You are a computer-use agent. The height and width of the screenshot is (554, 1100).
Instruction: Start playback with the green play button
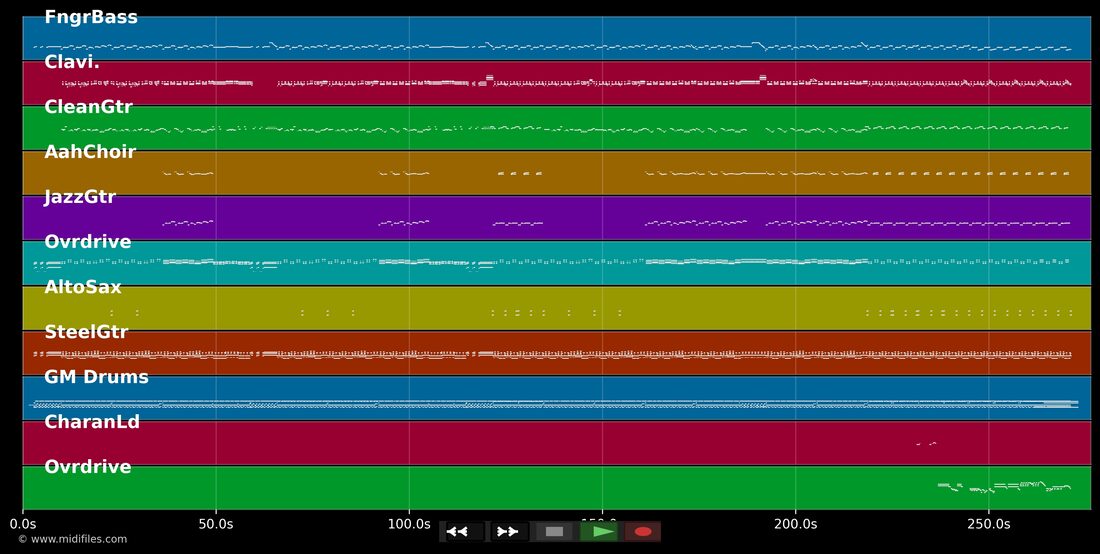point(598,532)
